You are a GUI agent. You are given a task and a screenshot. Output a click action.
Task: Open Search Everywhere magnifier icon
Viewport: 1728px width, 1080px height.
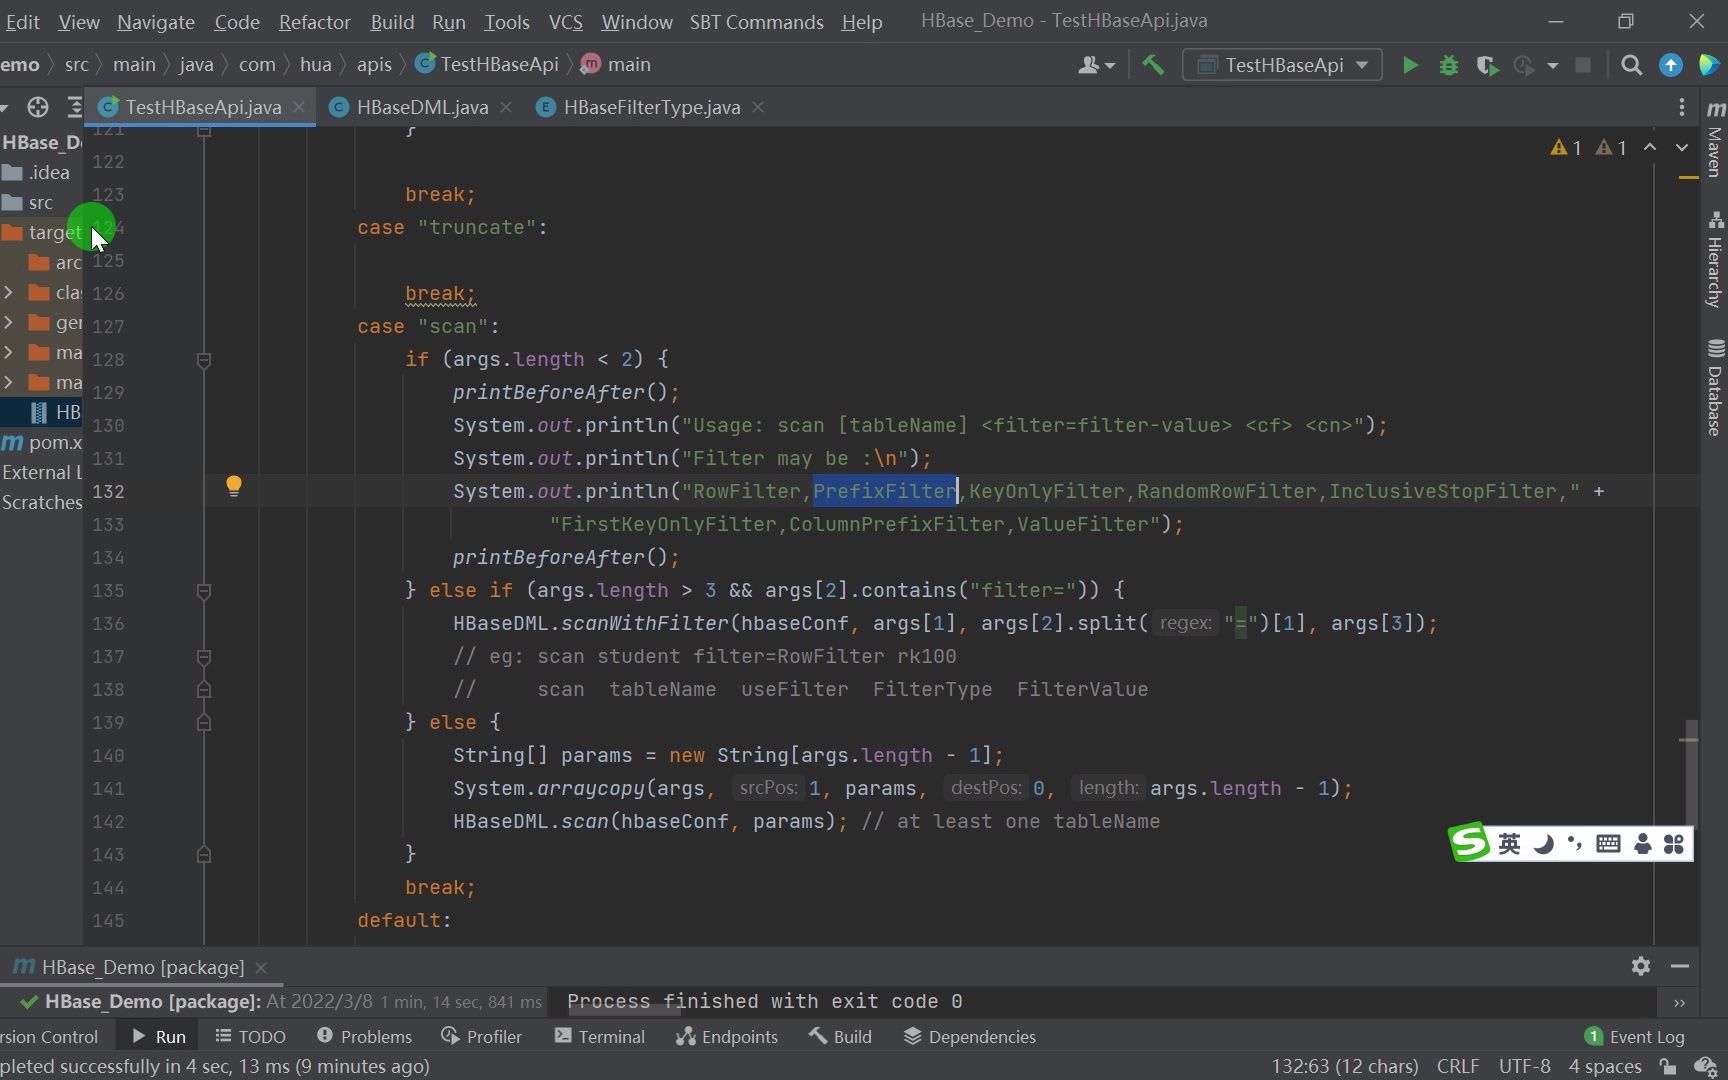click(x=1631, y=65)
